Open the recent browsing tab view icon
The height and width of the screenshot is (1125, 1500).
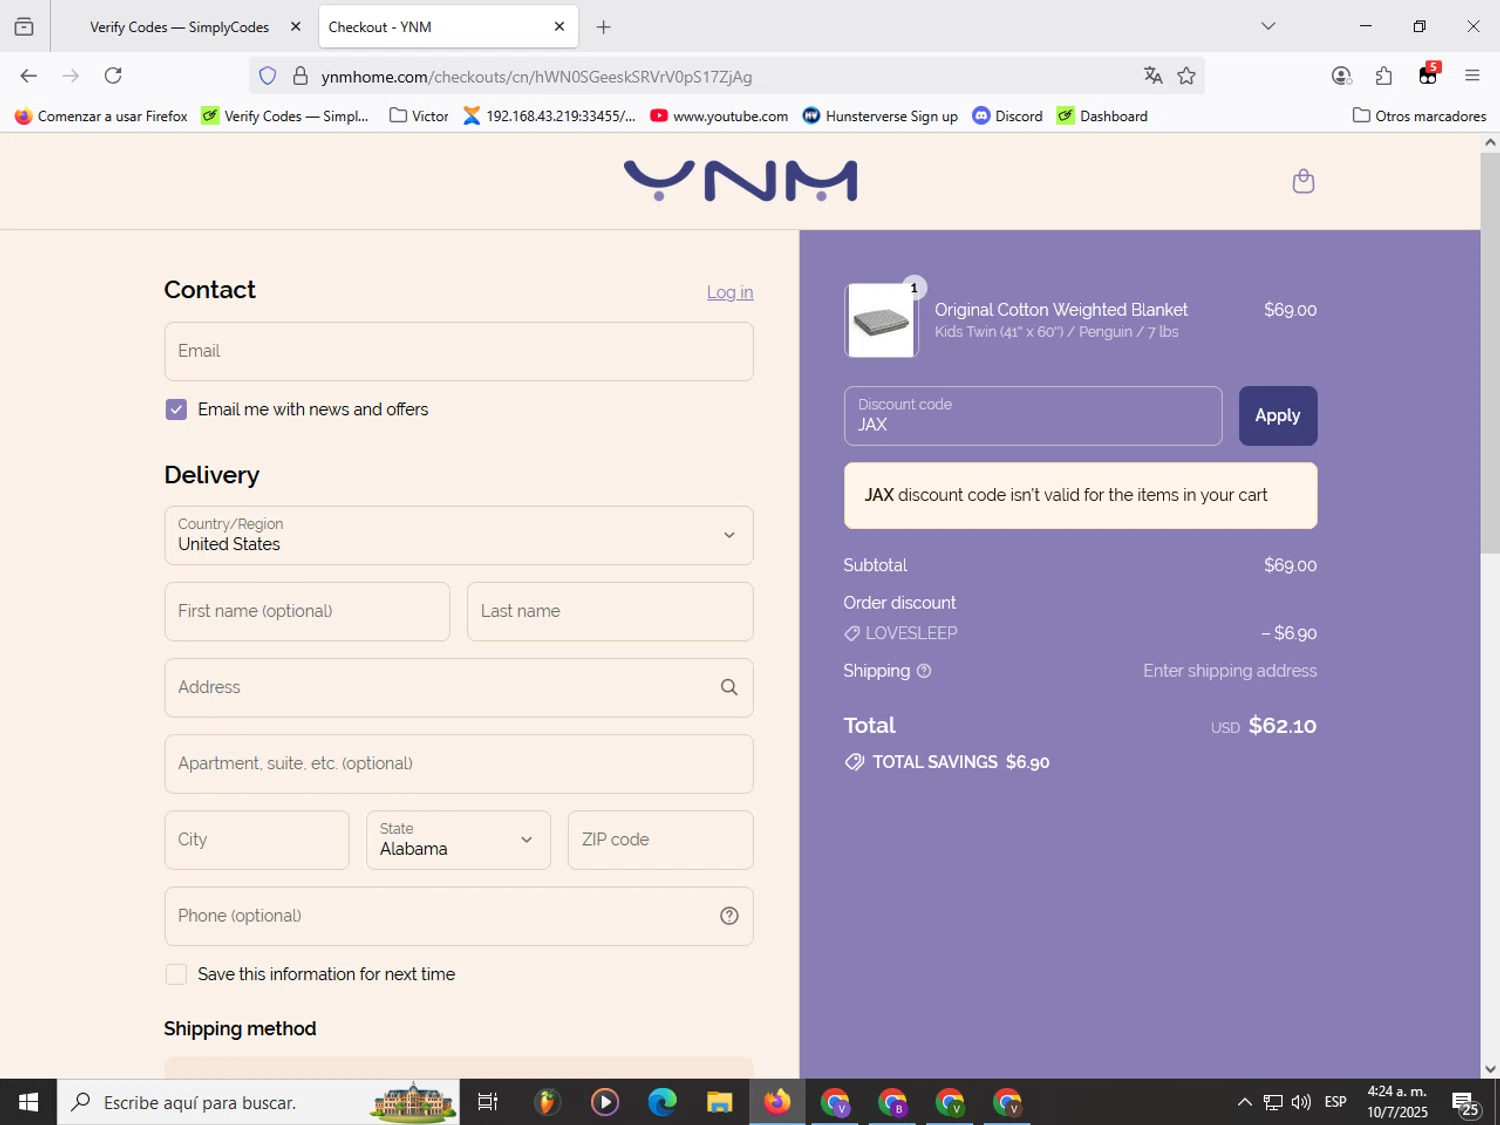pyautogui.click(x=24, y=27)
